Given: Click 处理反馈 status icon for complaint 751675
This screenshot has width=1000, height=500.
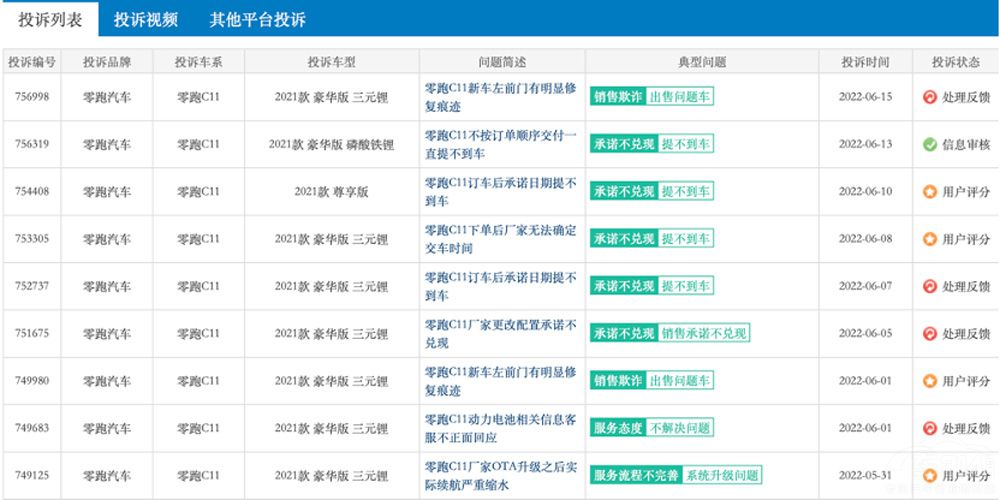Looking at the screenshot, I should [929, 334].
